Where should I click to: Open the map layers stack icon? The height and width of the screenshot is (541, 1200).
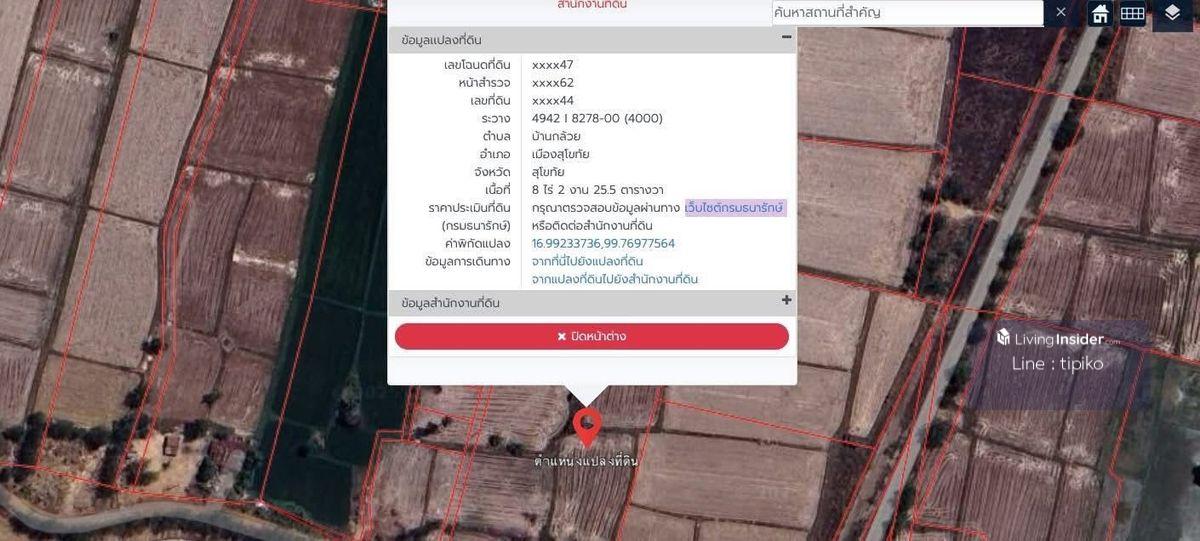coord(1172,14)
